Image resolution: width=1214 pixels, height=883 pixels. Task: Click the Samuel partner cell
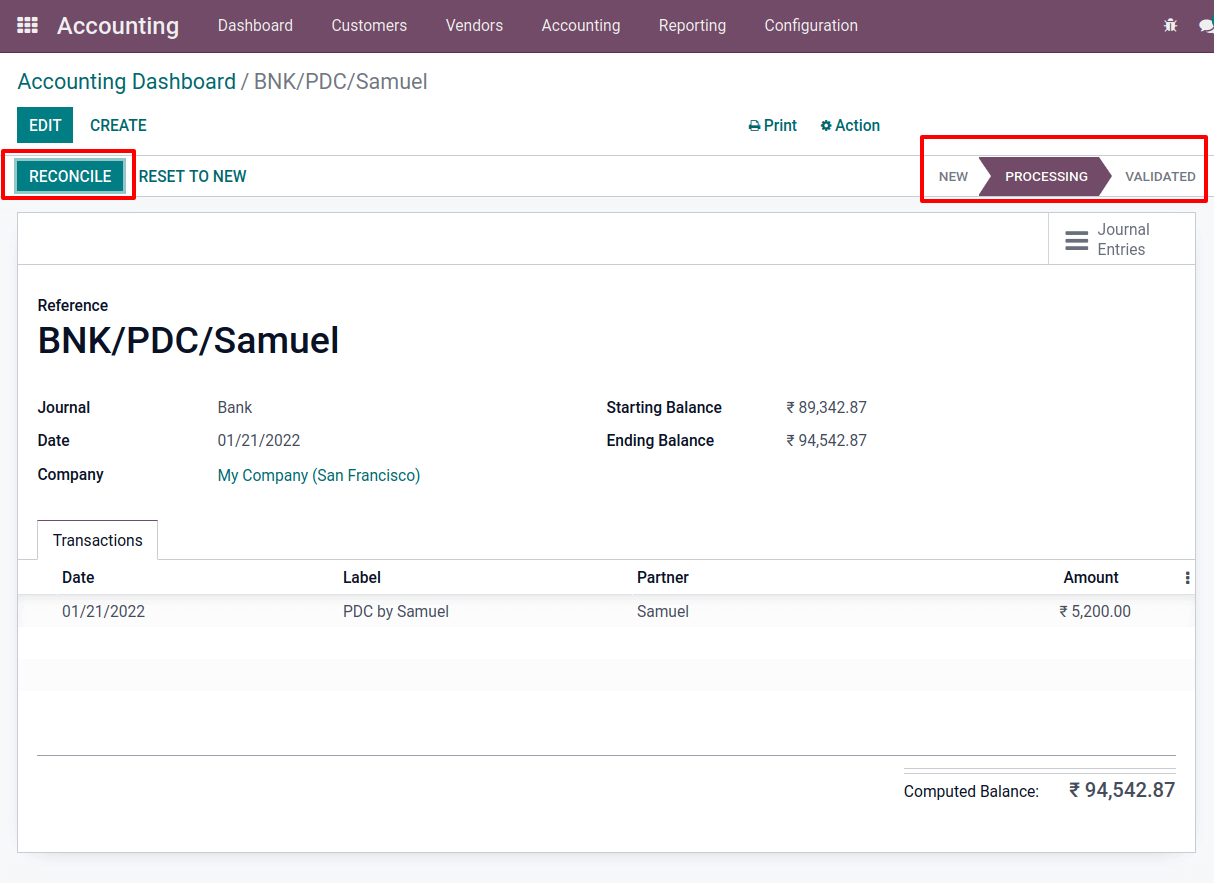click(x=663, y=611)
